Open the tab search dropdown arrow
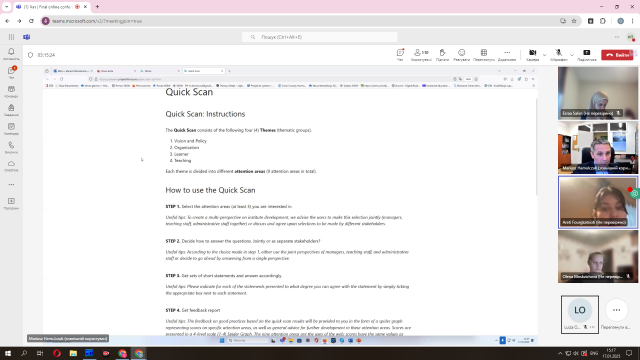 tap(7, 7)
